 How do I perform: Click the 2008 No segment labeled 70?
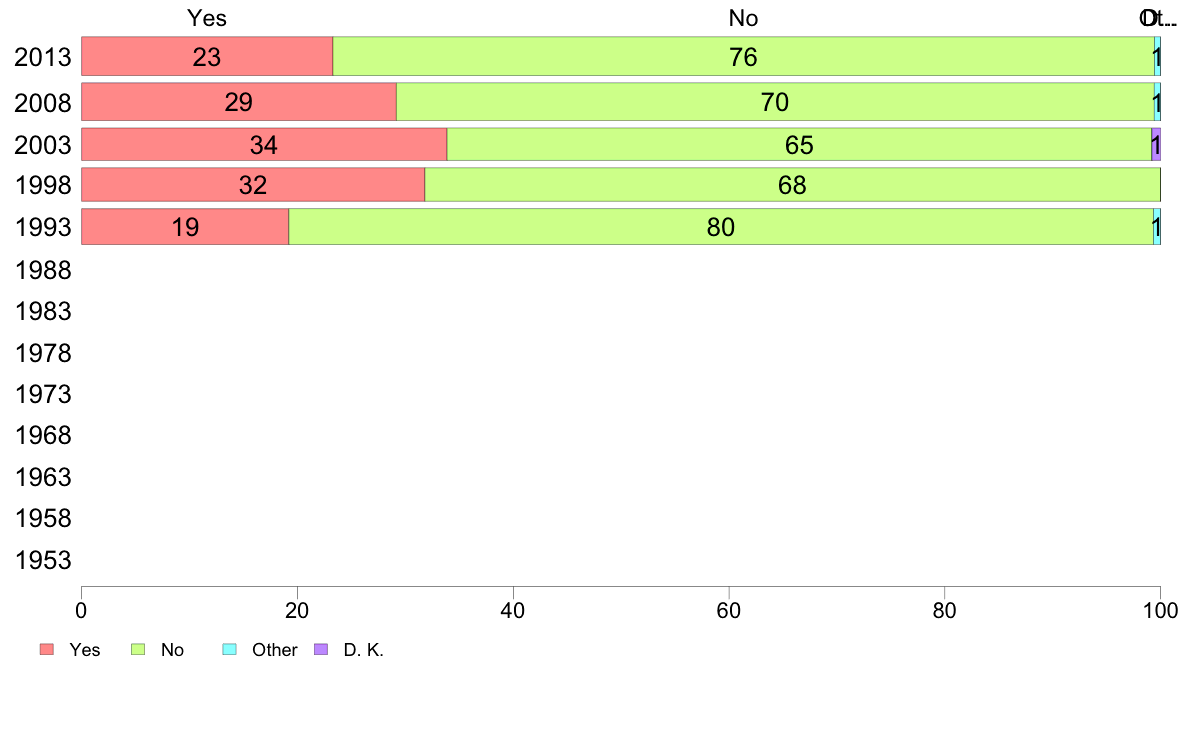775,102
